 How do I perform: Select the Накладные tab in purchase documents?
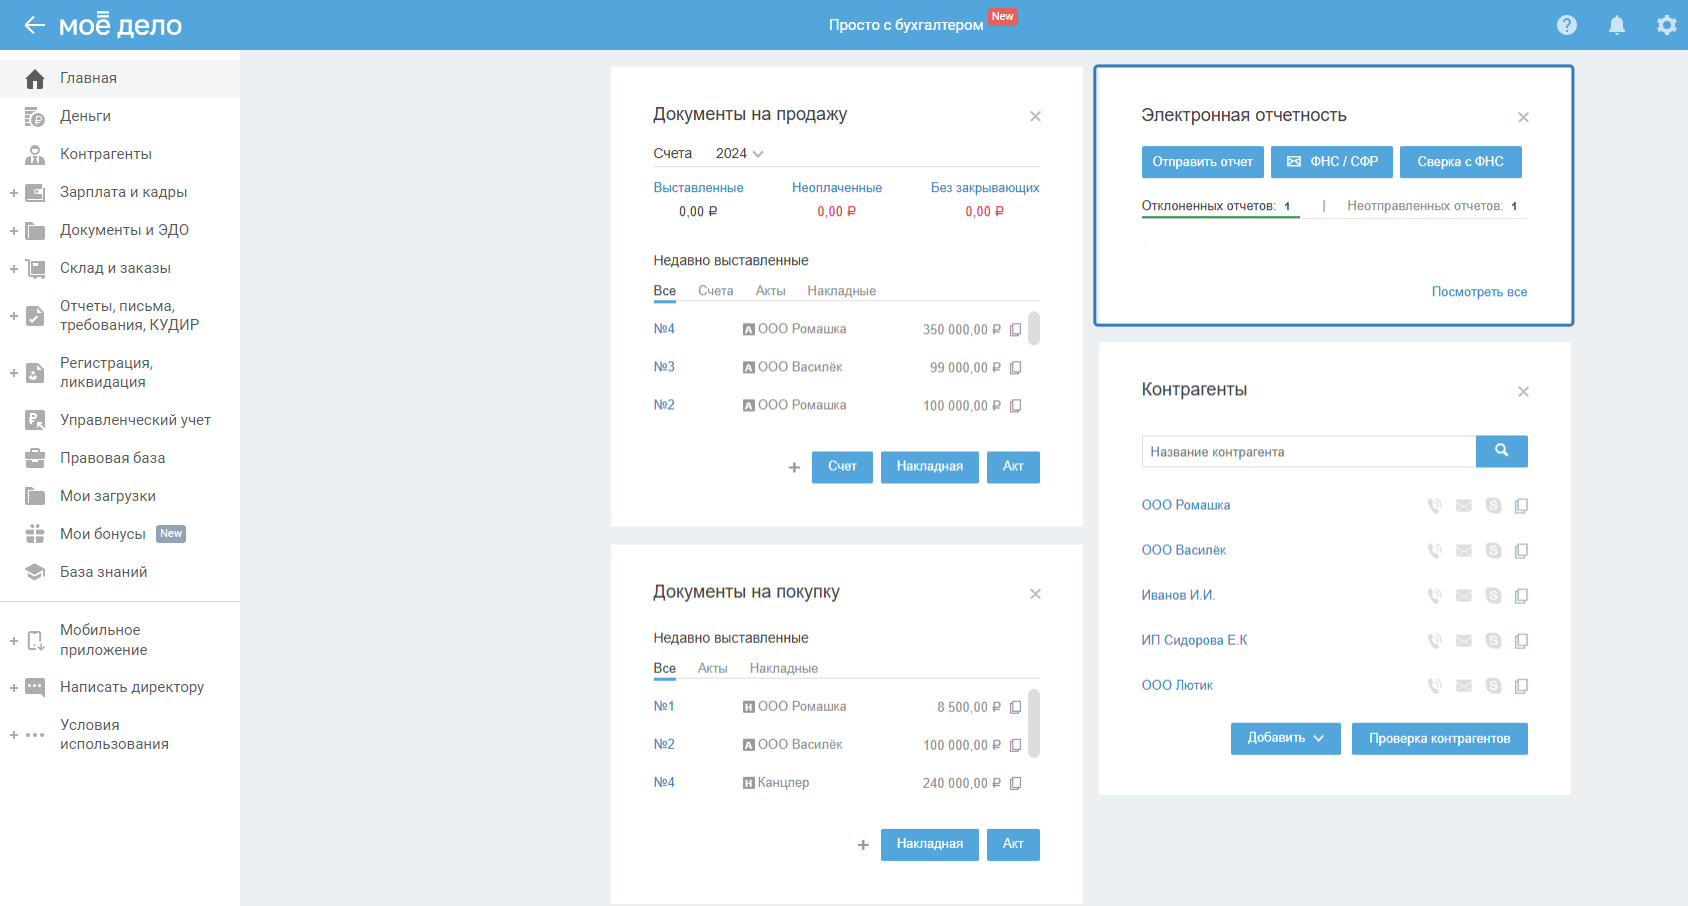coord(783,668)
